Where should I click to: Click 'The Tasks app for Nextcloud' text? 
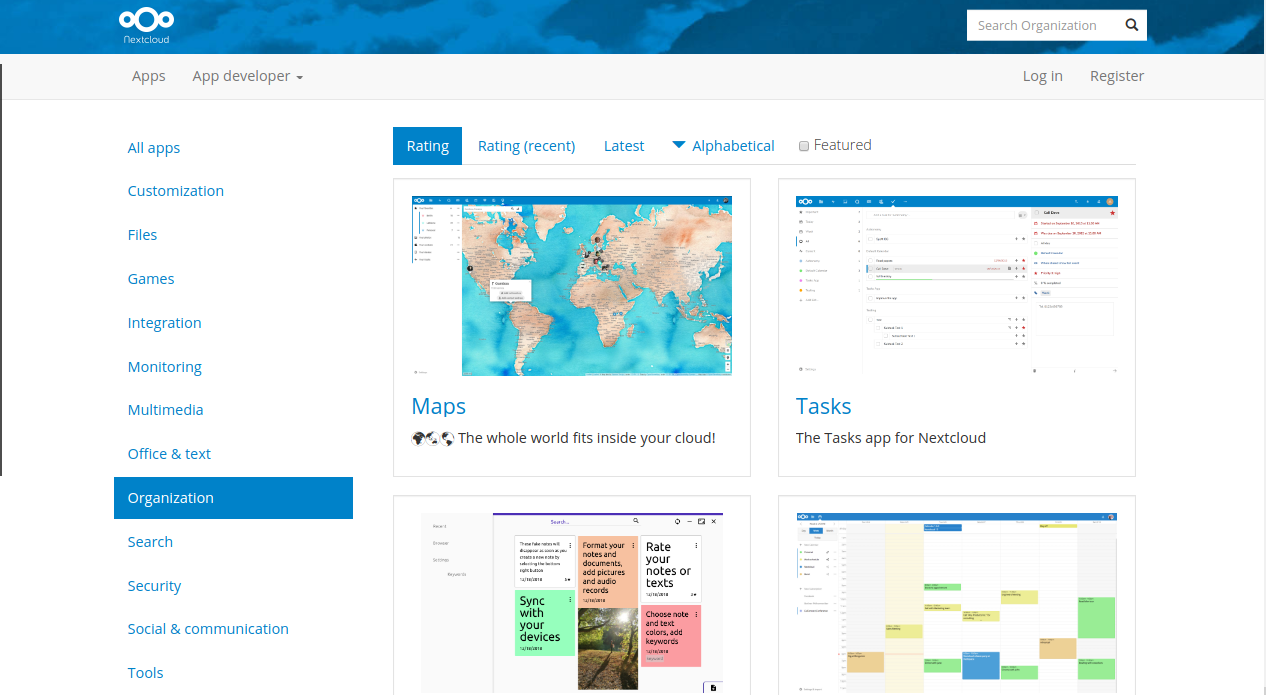(891, 438)
